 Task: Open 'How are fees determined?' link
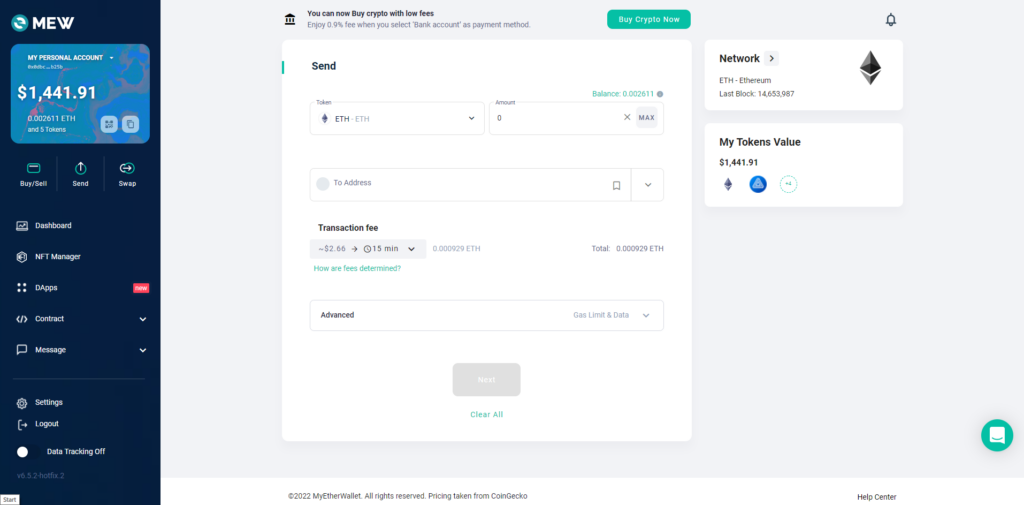pos(357,269)
